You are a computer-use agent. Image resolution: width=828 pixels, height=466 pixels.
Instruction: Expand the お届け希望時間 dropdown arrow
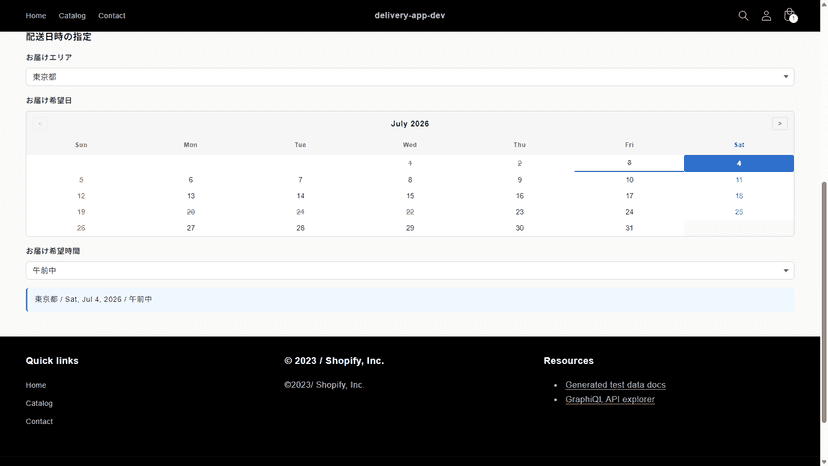(786, 271)
